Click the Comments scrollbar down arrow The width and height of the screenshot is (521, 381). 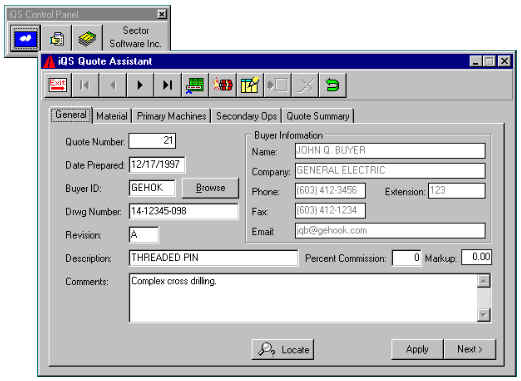click(x=483, y=314)
